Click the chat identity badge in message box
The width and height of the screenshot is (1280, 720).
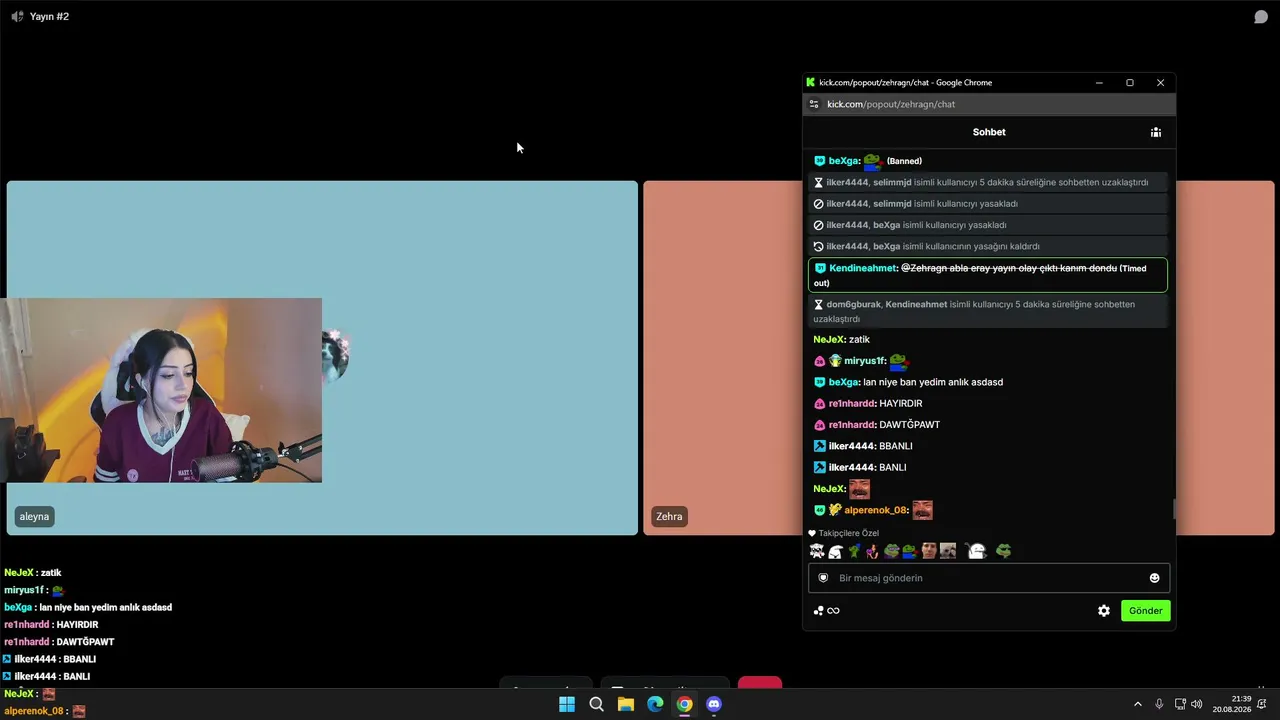click(823, 578)
